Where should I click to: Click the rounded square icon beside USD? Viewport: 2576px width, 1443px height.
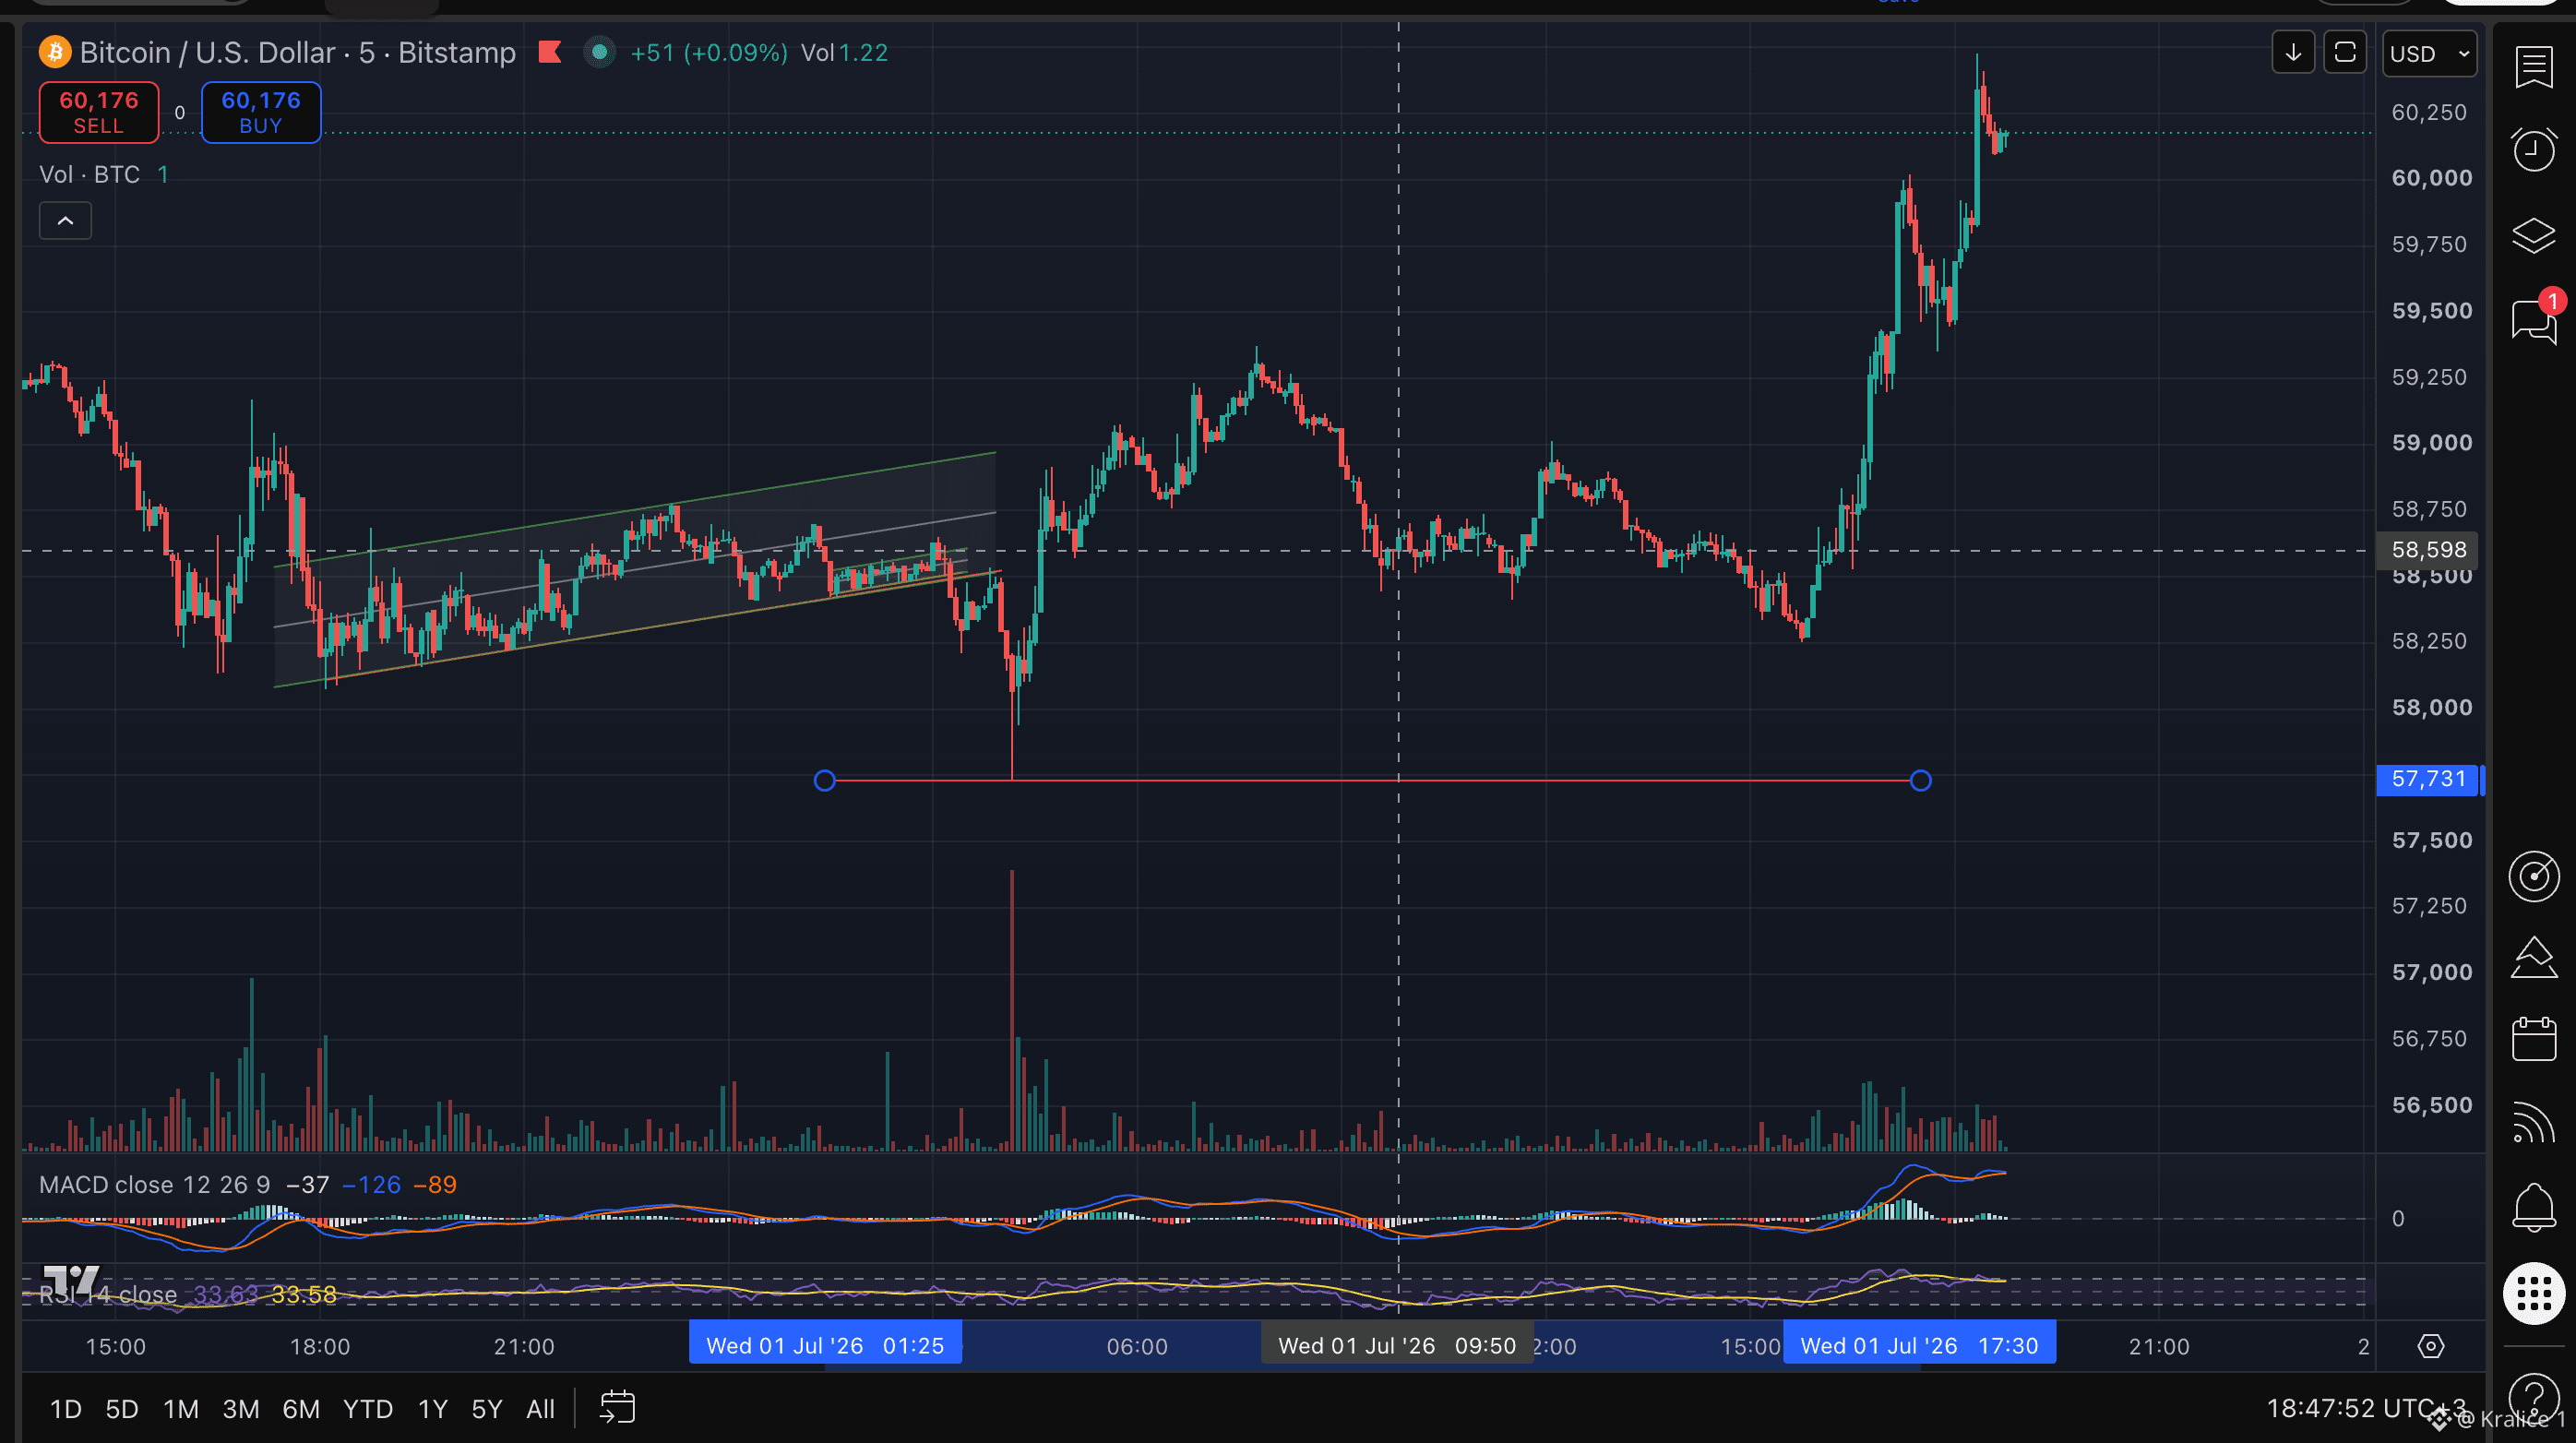click(x=2345, y=53)
